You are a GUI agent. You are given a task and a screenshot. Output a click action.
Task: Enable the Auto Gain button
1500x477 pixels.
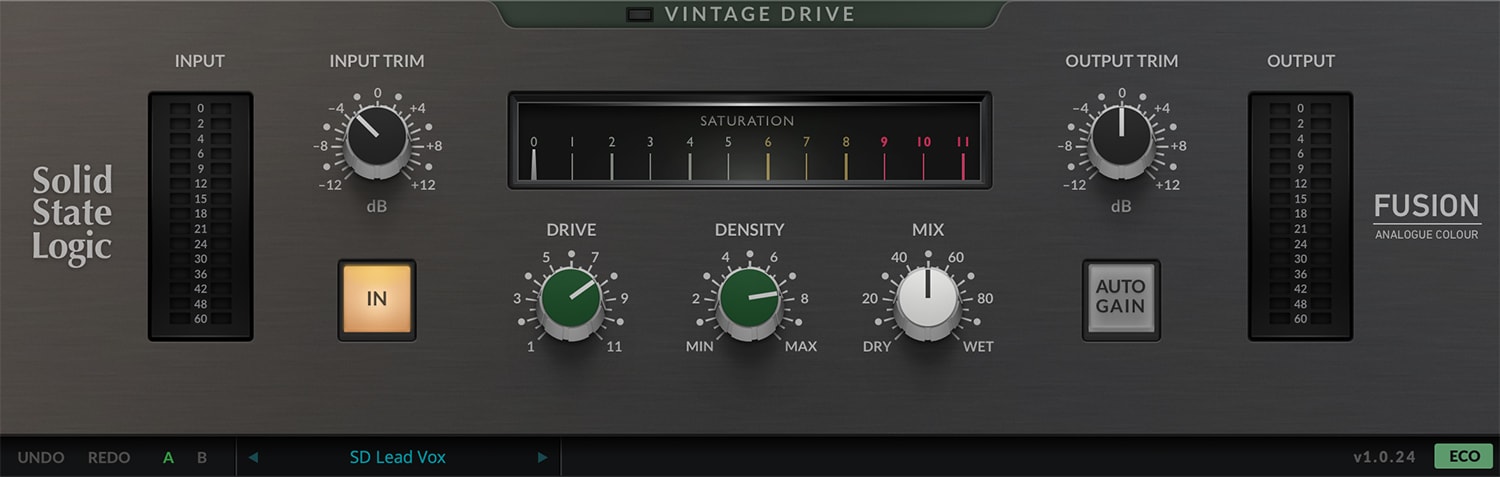(x=1120, y=300)
